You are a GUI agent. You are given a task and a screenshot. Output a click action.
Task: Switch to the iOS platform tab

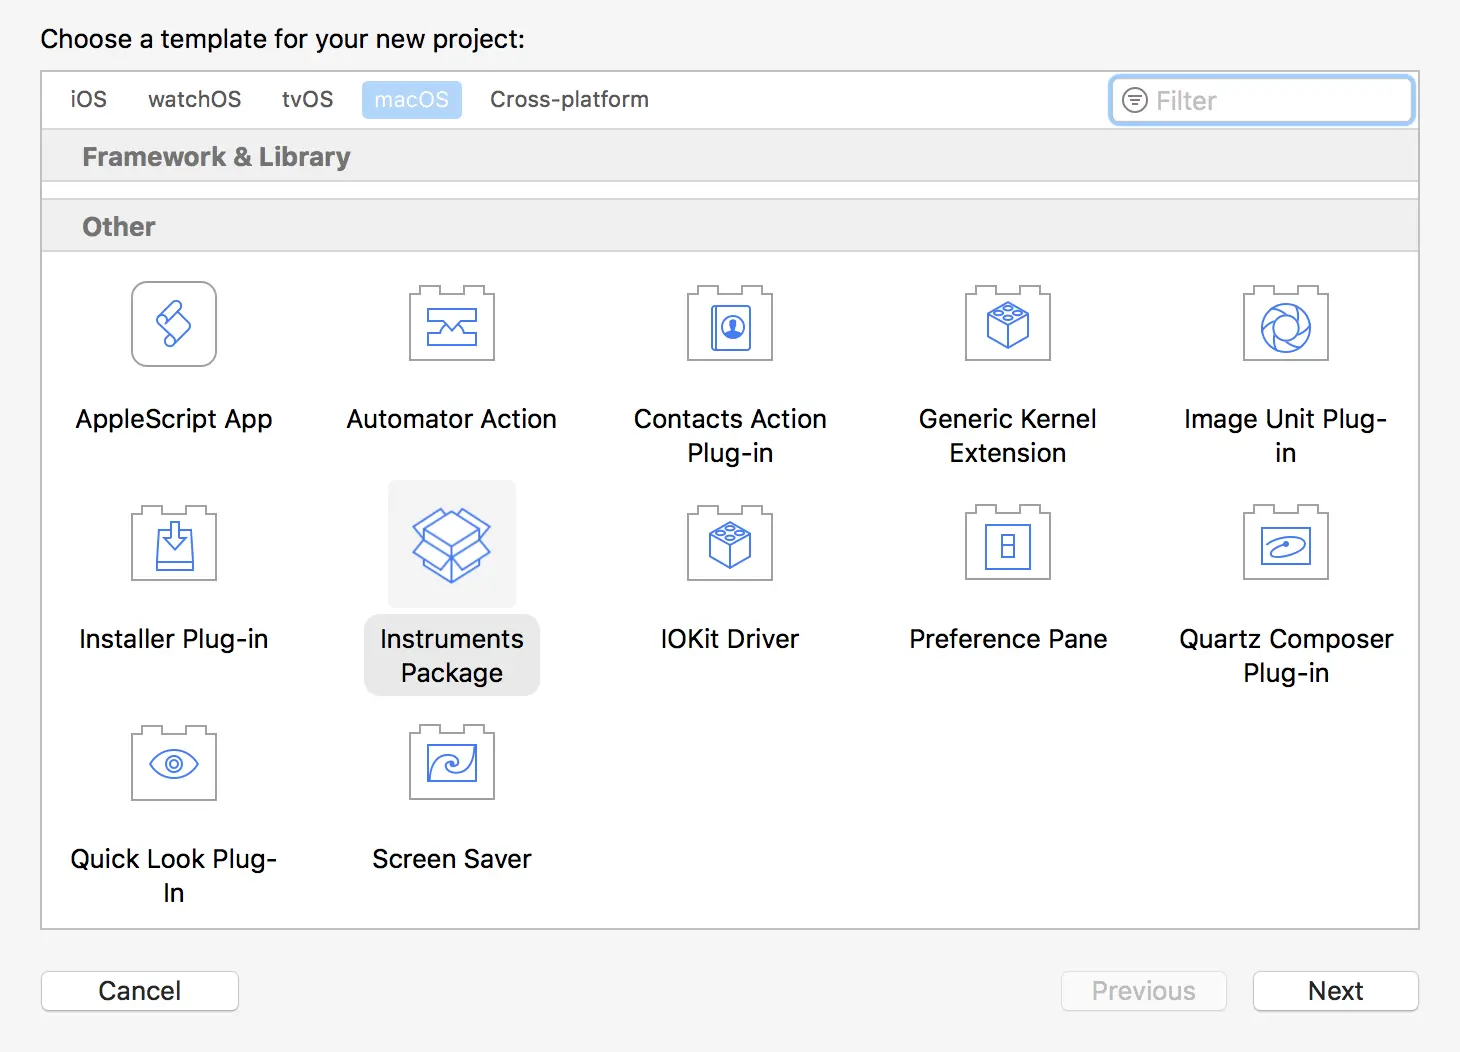(x=89, y=100)
